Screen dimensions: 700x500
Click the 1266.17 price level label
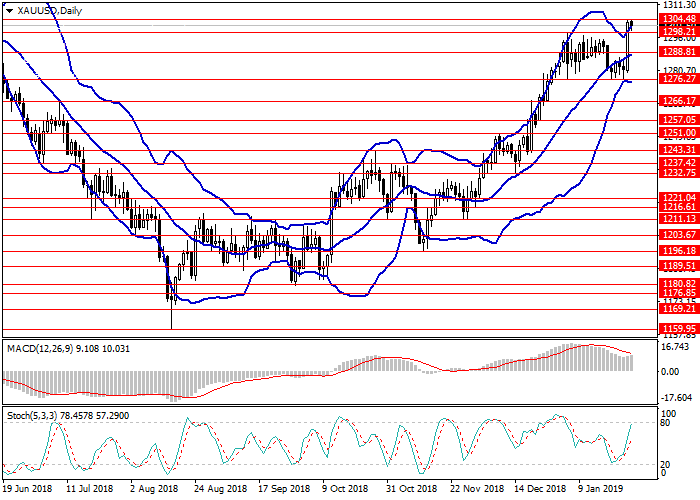(x=678, y=101)
